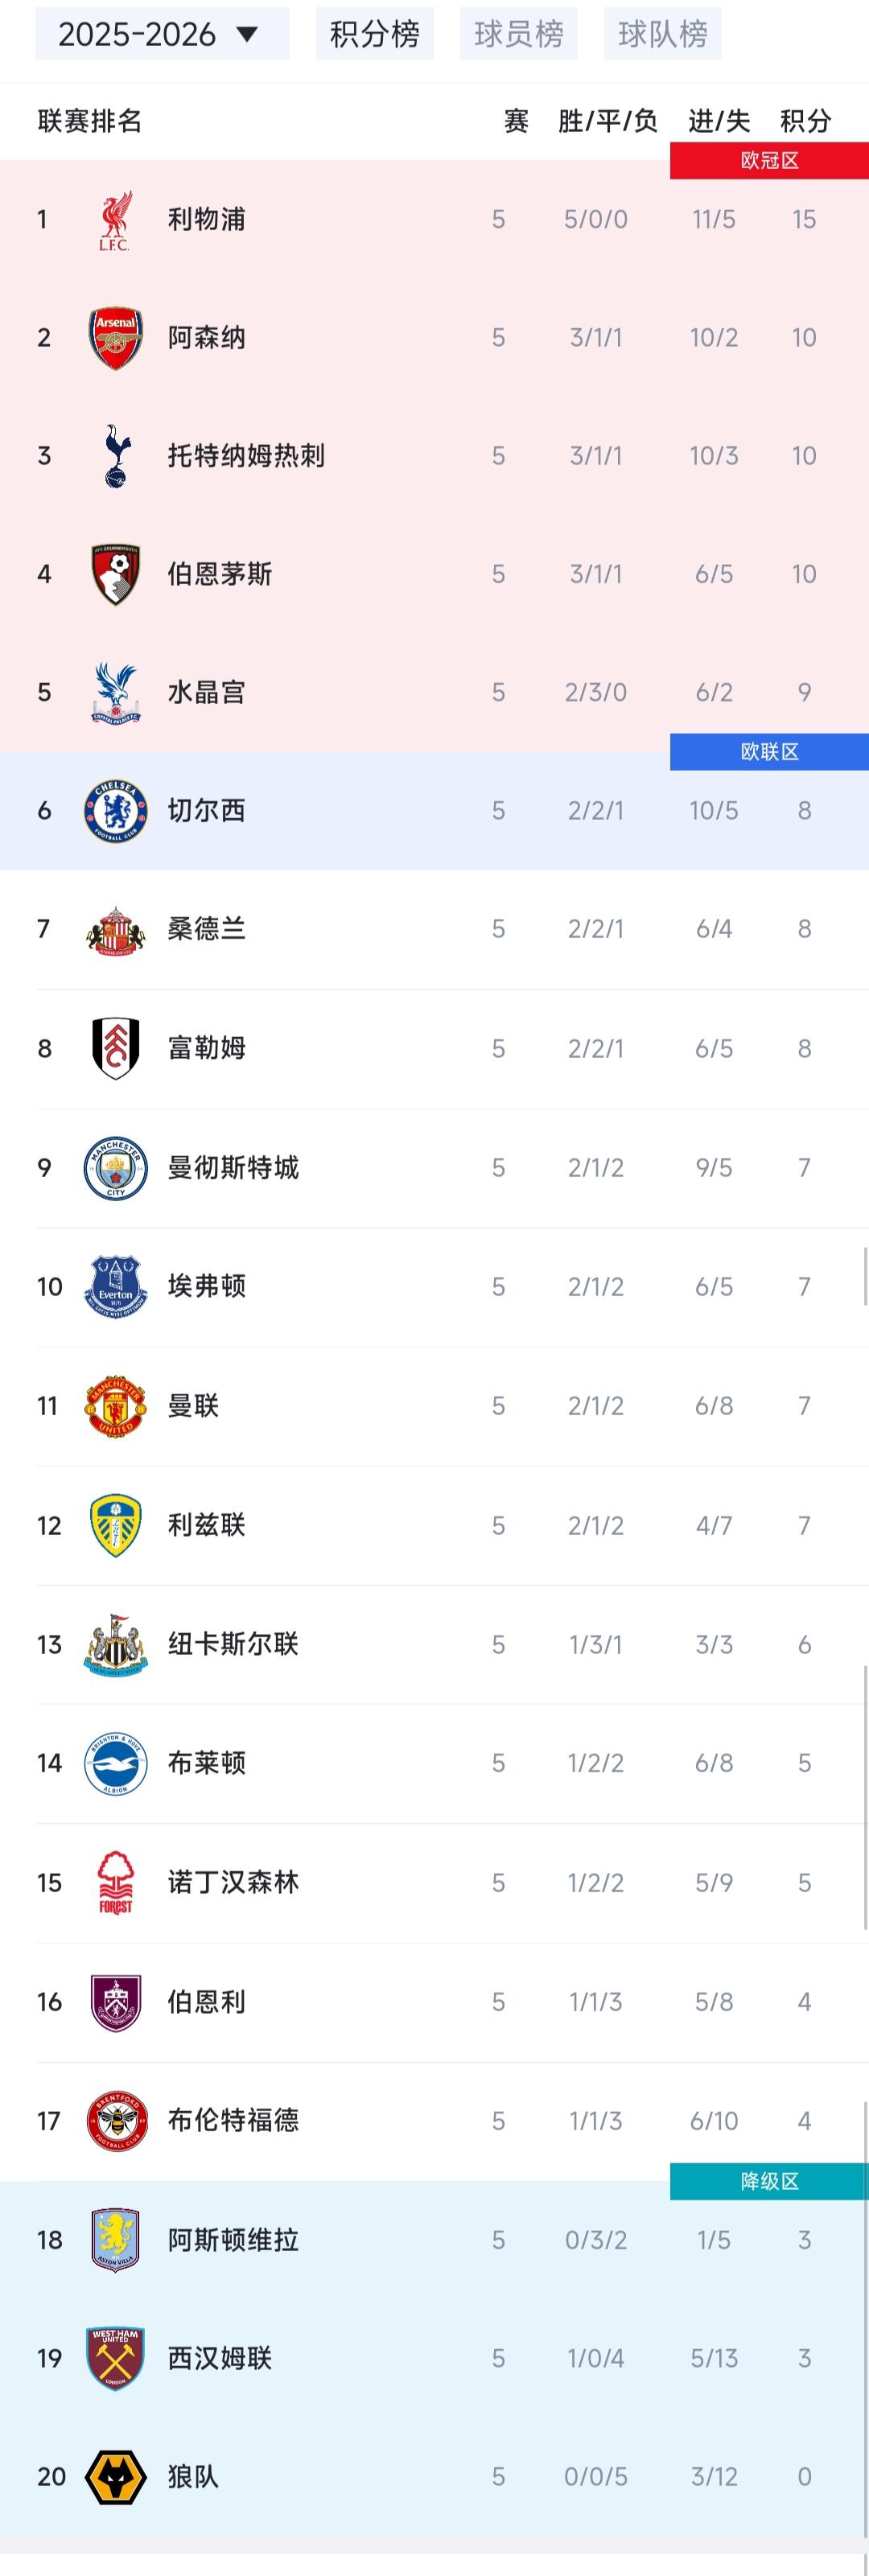
Task: Open the 水晶宫 team row
Action: [x=434, y=692]
